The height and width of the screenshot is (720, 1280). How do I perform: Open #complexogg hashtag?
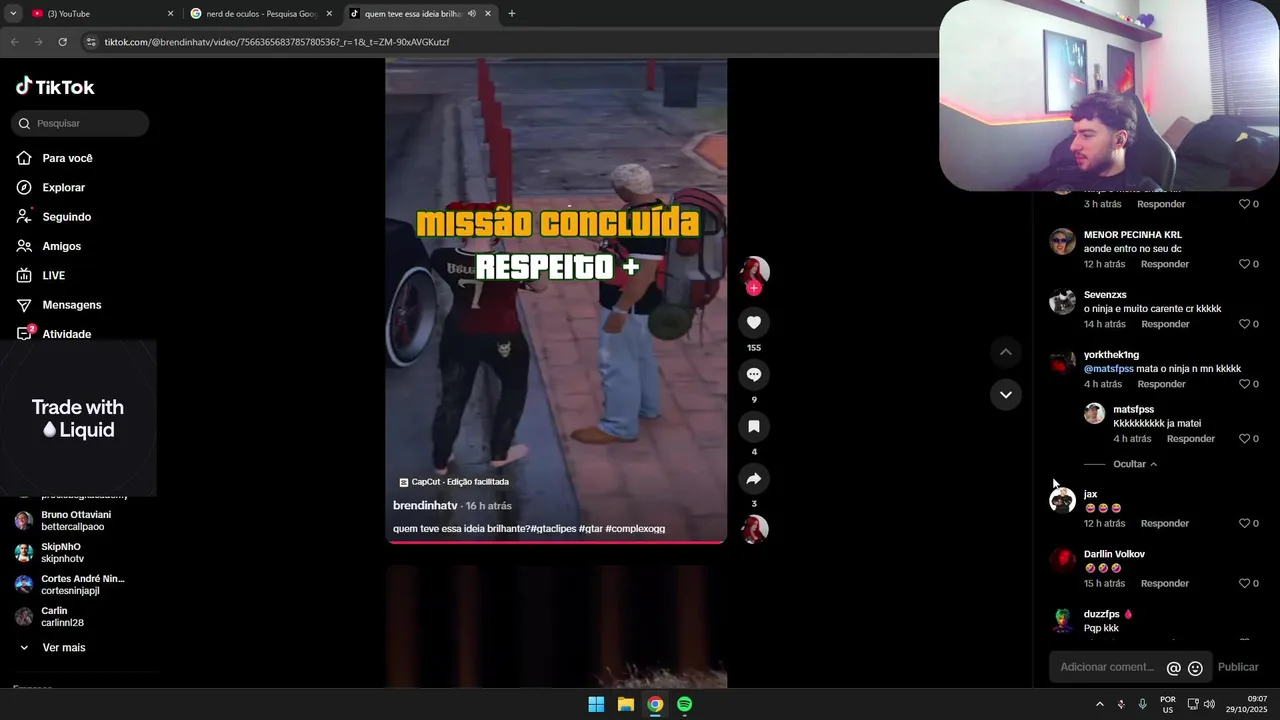(x=635, y=529)
